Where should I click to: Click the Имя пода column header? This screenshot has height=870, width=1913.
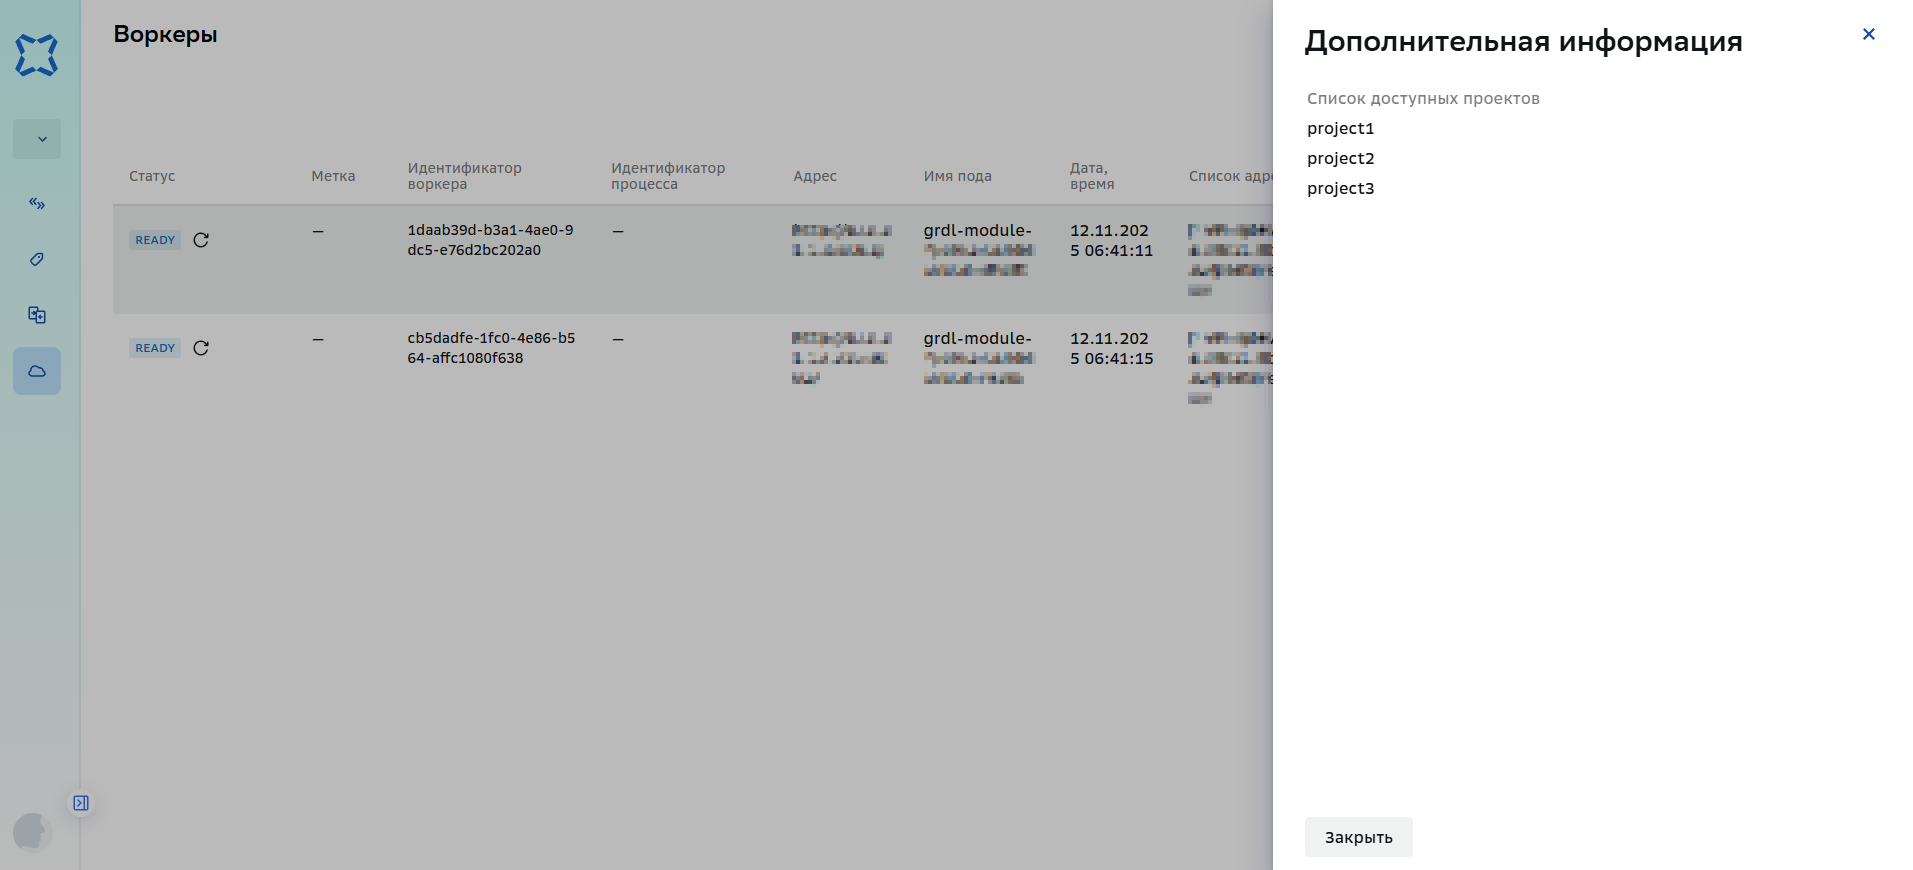point(957,176)
